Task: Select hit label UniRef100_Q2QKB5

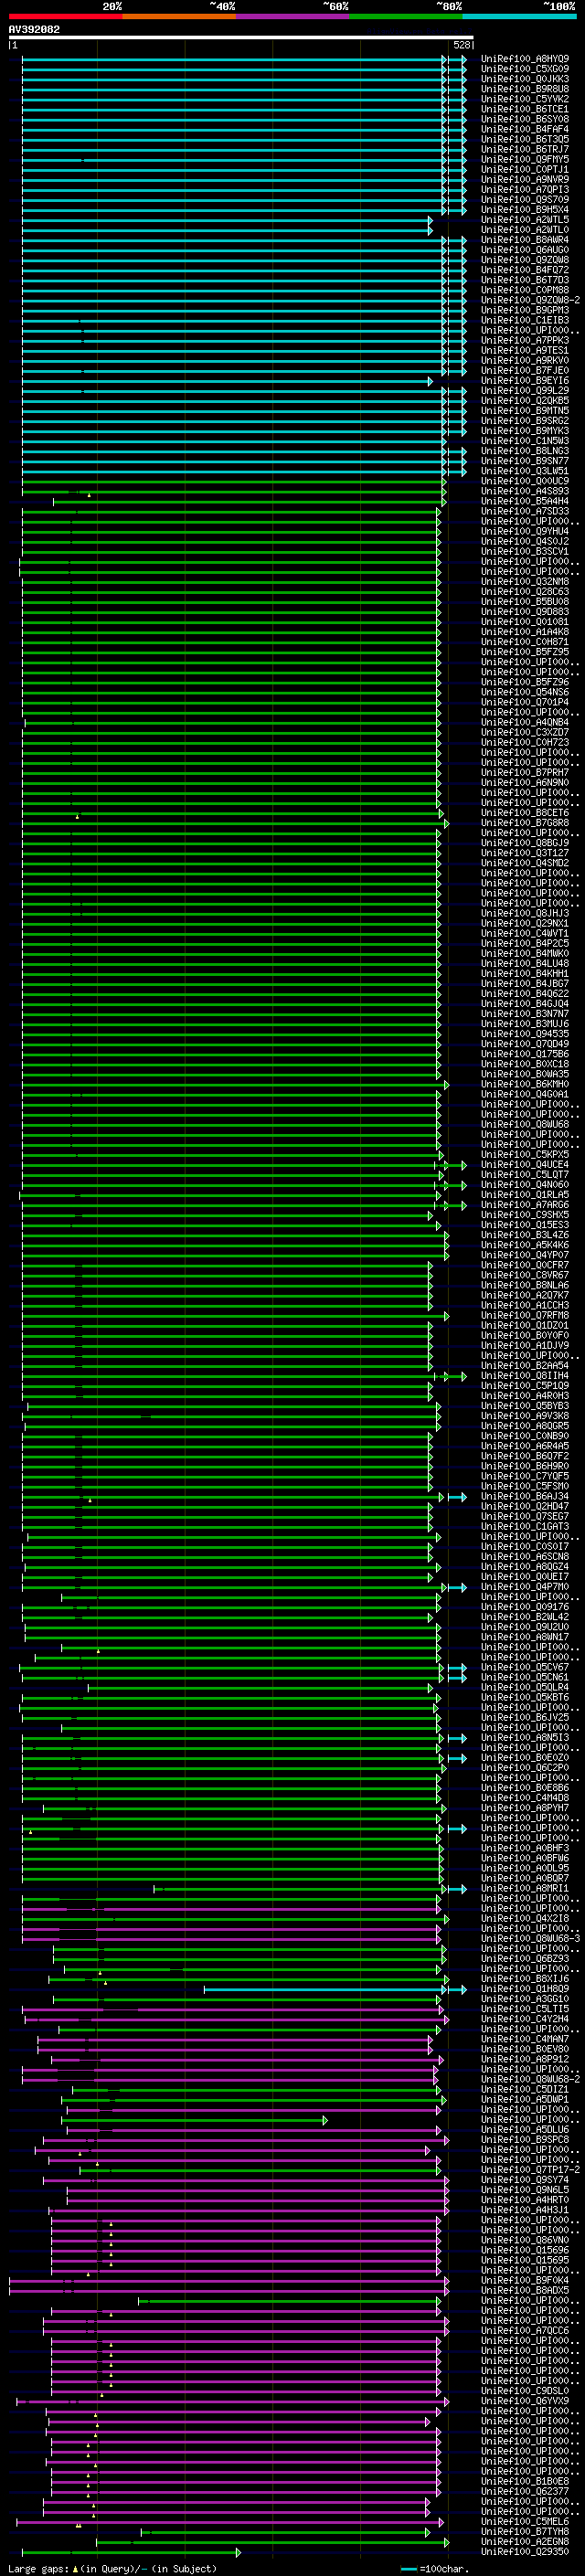Action: (x=525, y=400)
